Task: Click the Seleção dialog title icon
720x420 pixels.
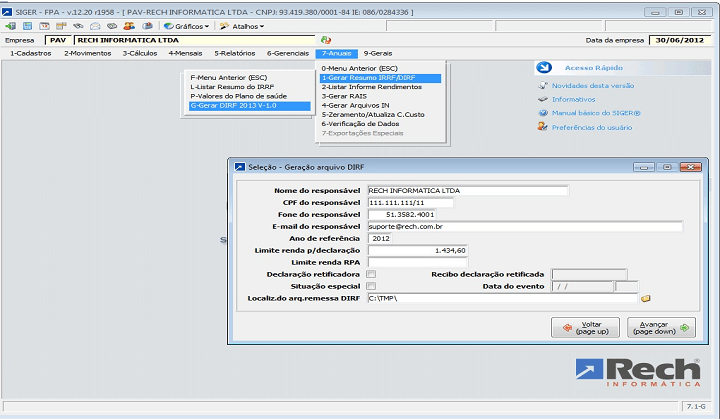Action: tap(240, 167)
